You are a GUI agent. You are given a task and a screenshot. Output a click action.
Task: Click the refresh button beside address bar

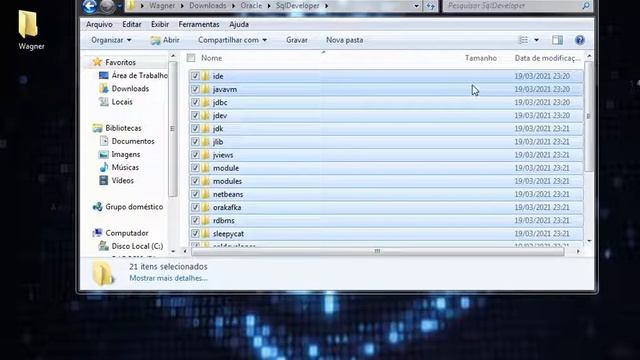pos(431,6)
